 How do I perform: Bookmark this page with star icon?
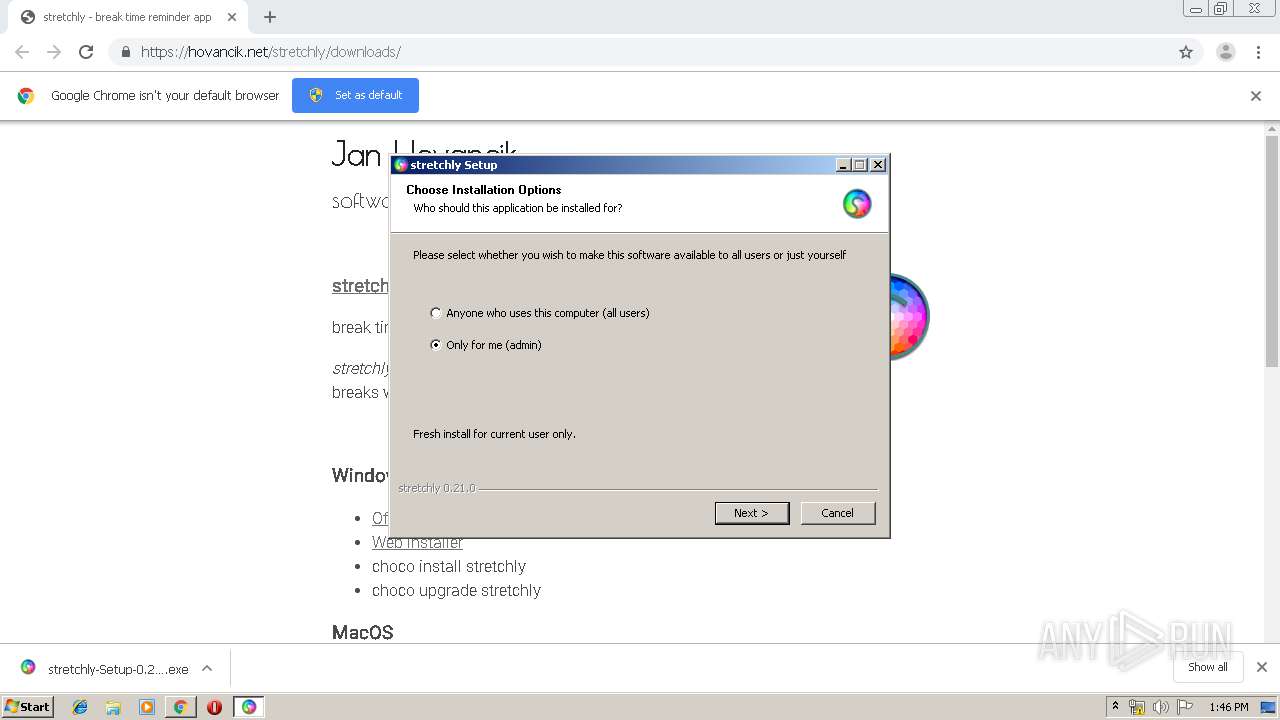[x=1186, y=52]
